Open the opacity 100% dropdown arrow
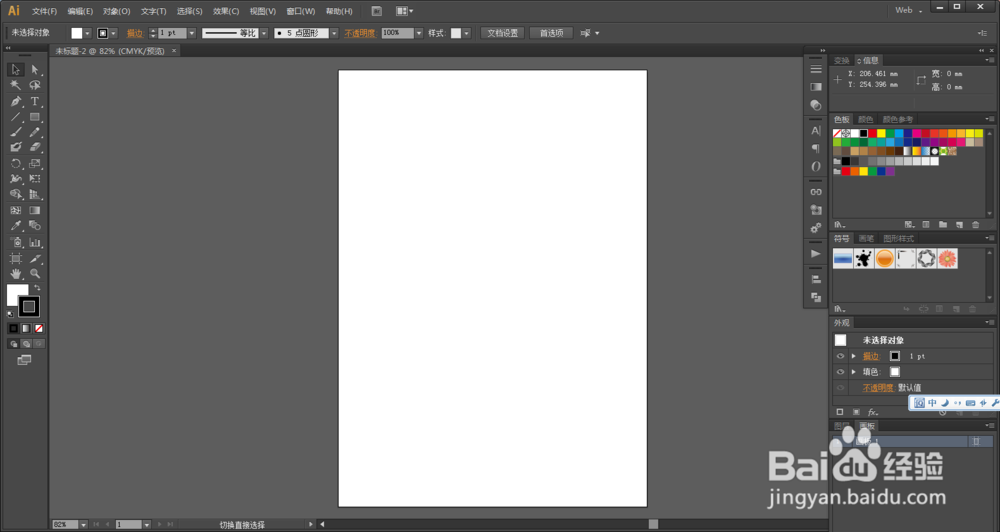 419,33
